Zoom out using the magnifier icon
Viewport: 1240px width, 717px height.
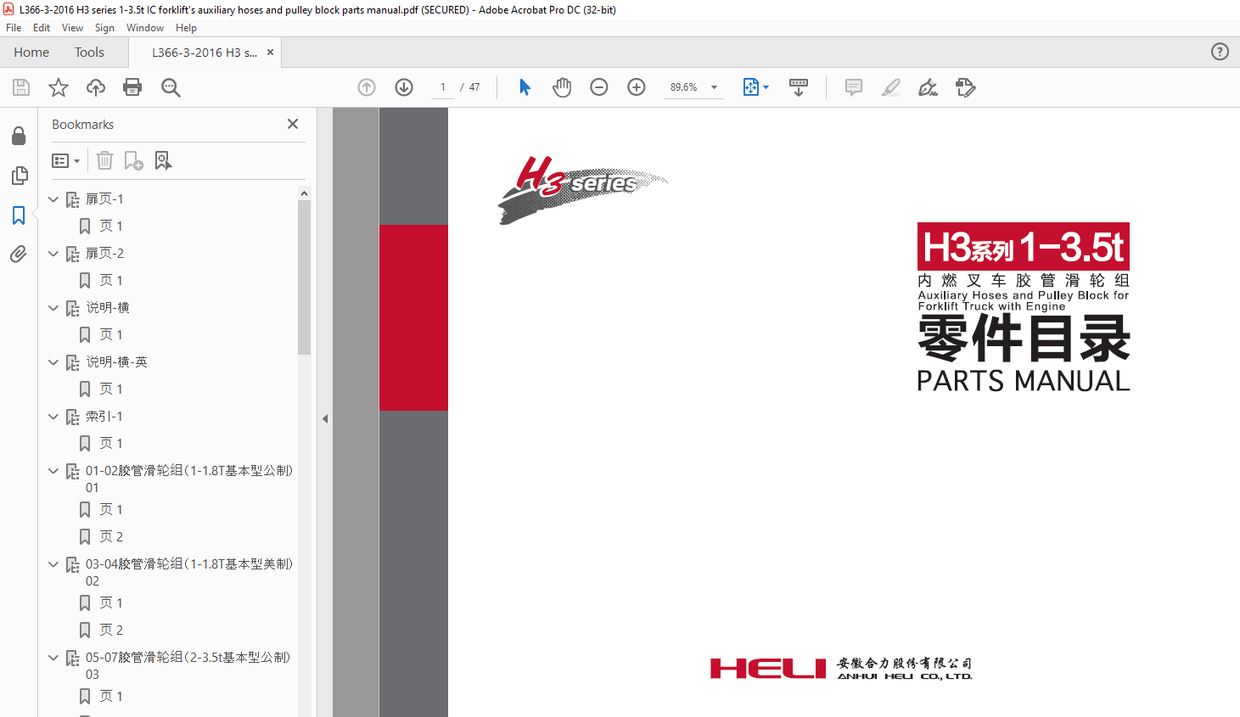[170, 87]
